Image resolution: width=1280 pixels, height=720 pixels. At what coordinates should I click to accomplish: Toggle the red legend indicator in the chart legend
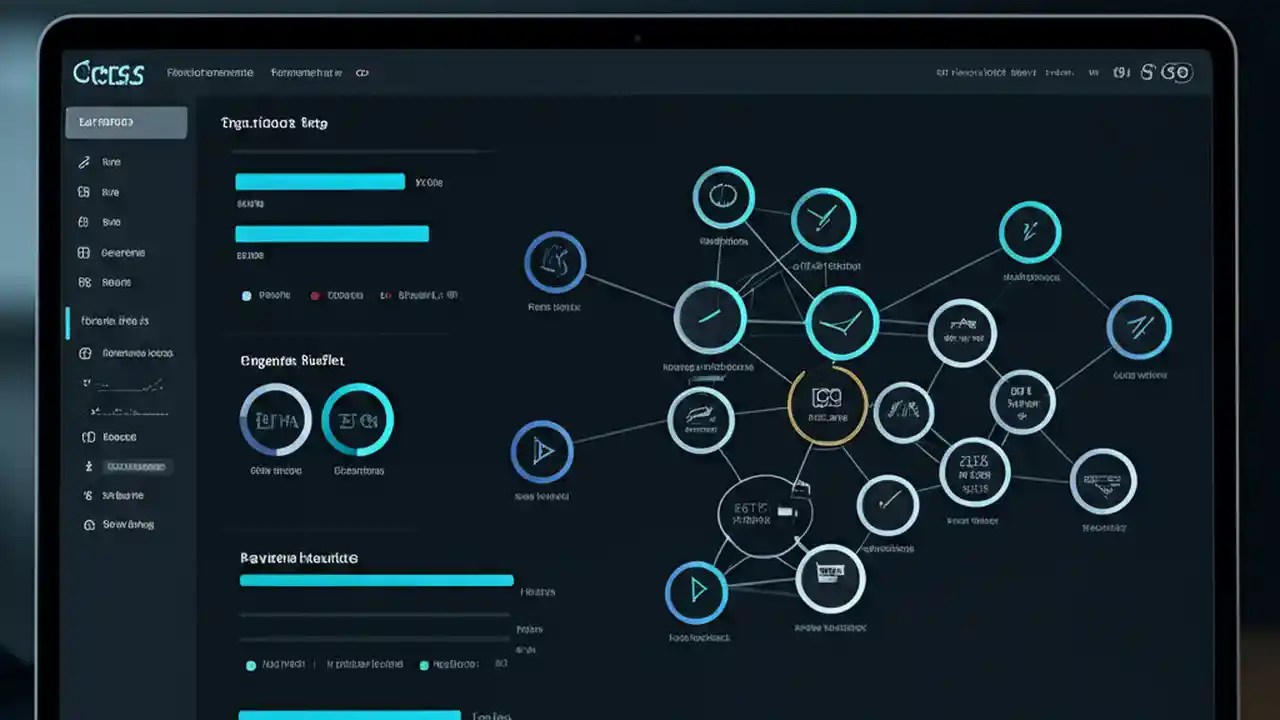coord(318,296)
